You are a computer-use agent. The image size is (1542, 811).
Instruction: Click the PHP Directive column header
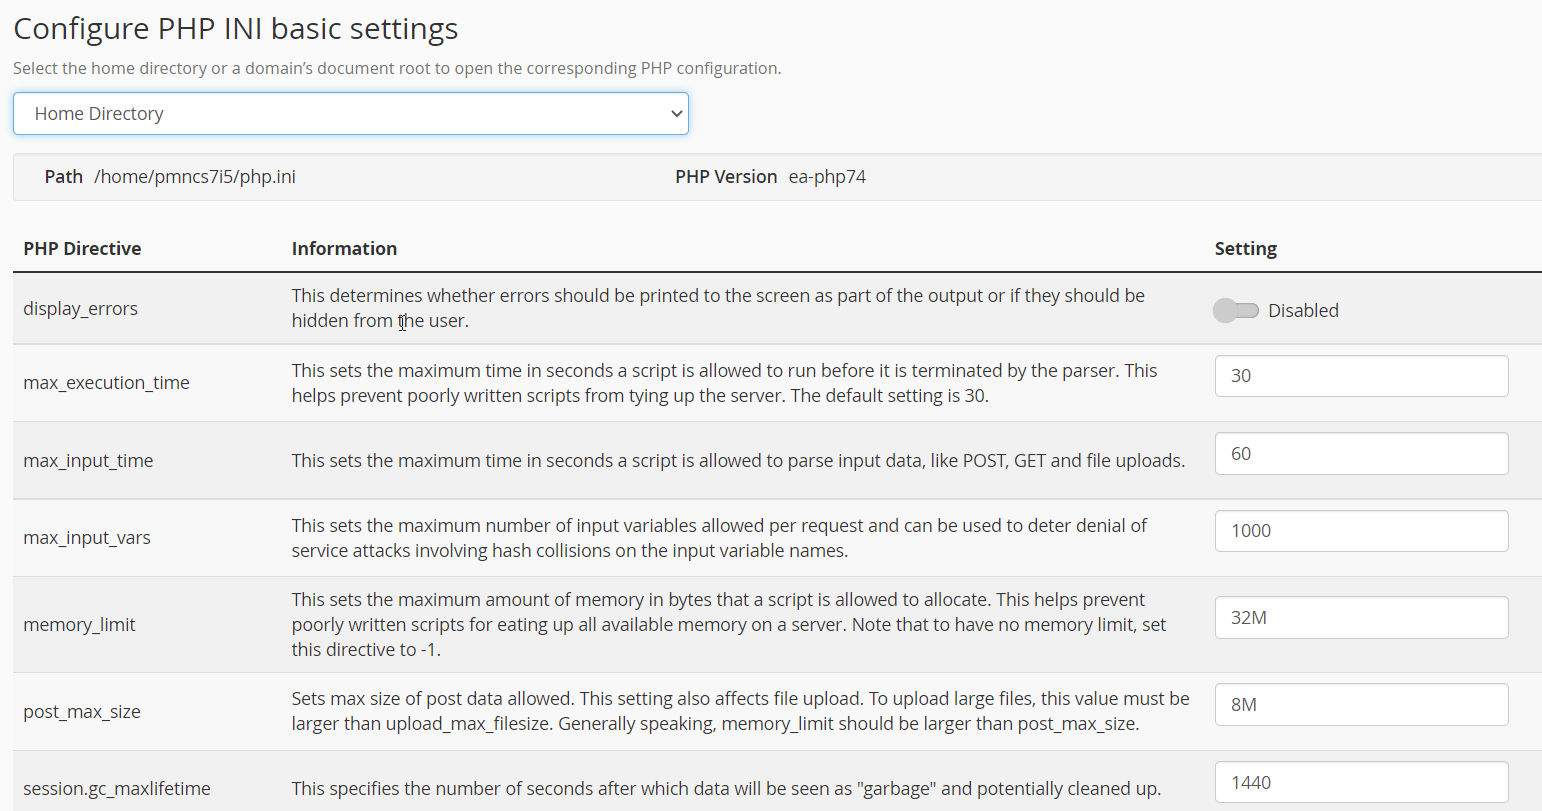tap(82, 249)
